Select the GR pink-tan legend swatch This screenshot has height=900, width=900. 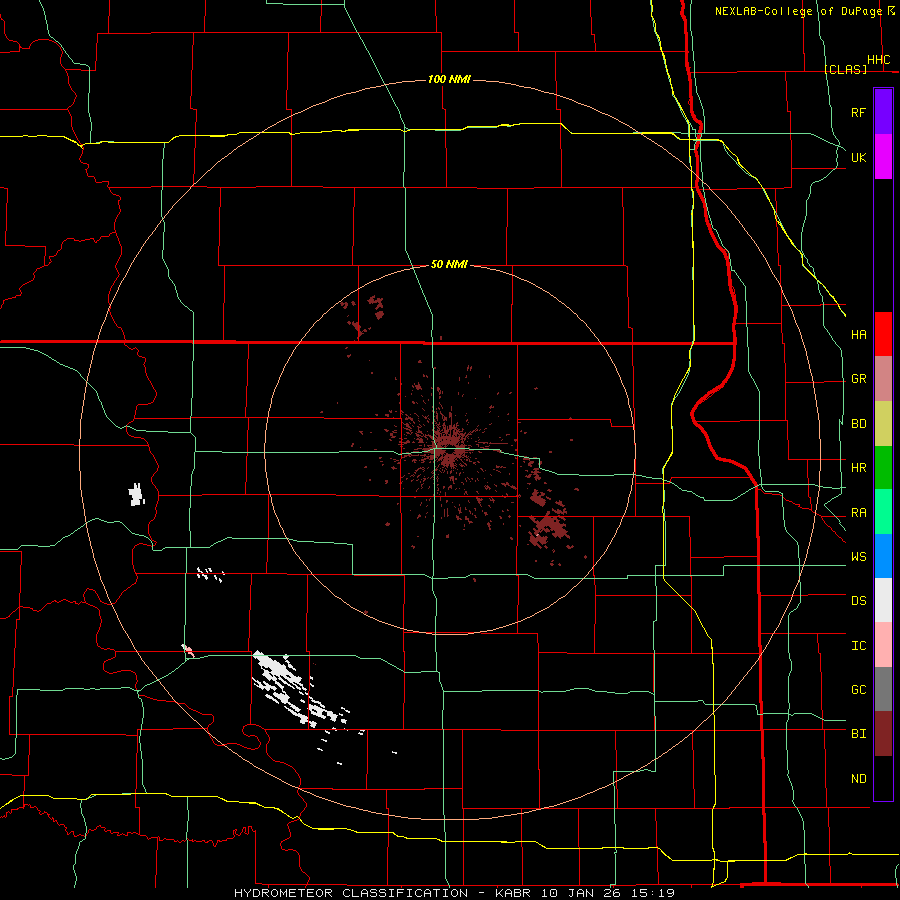883,378
